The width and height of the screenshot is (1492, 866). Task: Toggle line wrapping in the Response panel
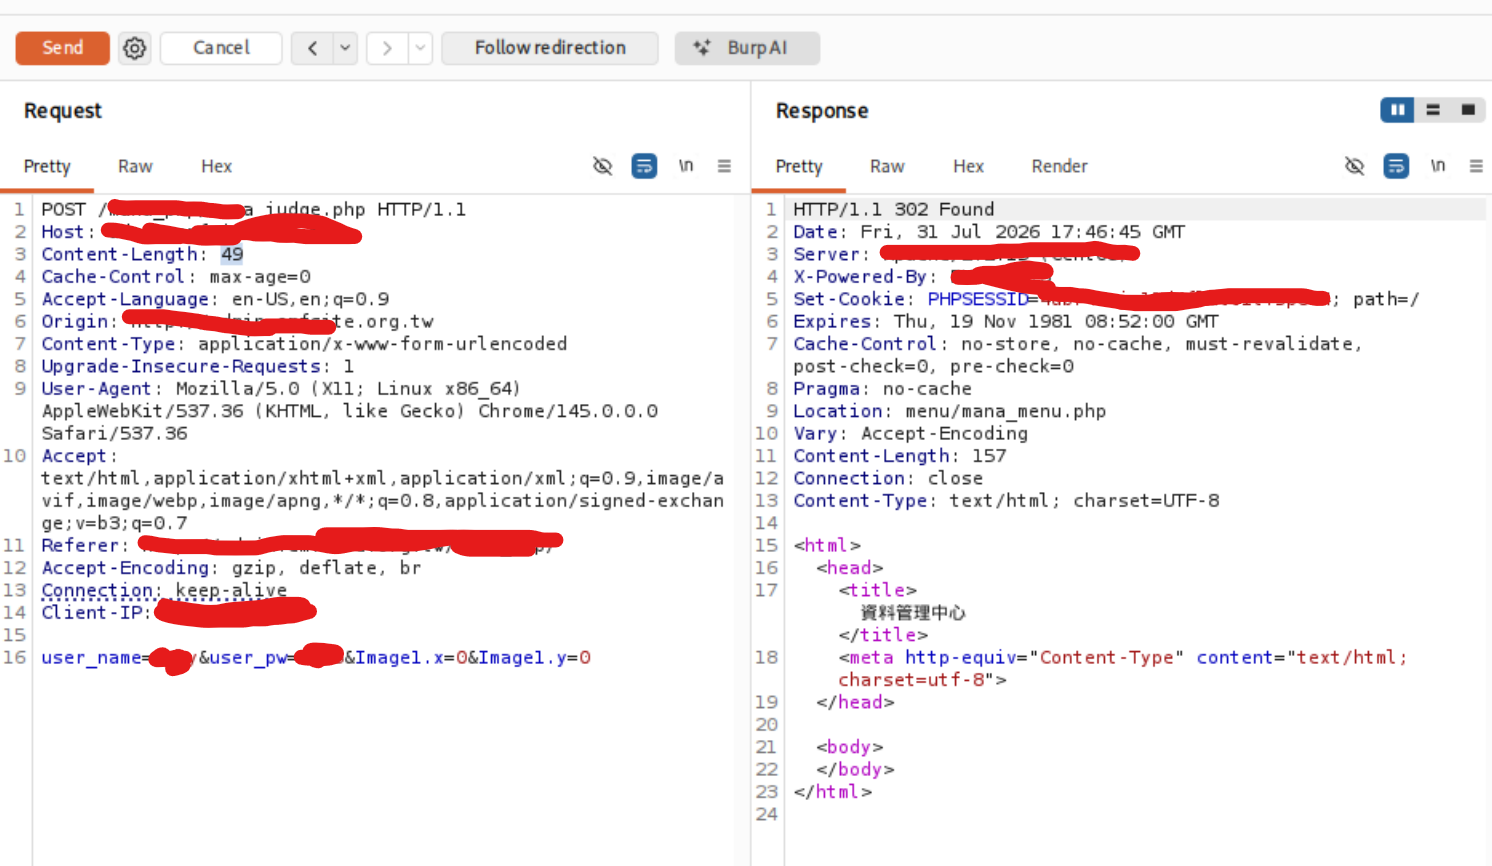[x=1396, y=166]
